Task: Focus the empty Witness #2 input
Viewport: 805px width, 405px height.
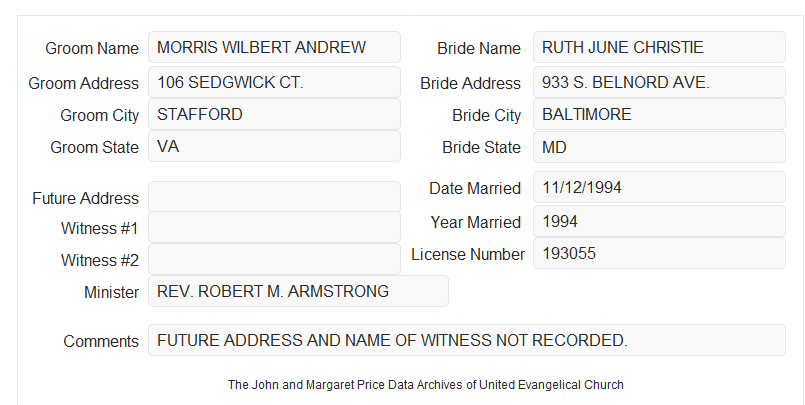Action: click(274, 259)
